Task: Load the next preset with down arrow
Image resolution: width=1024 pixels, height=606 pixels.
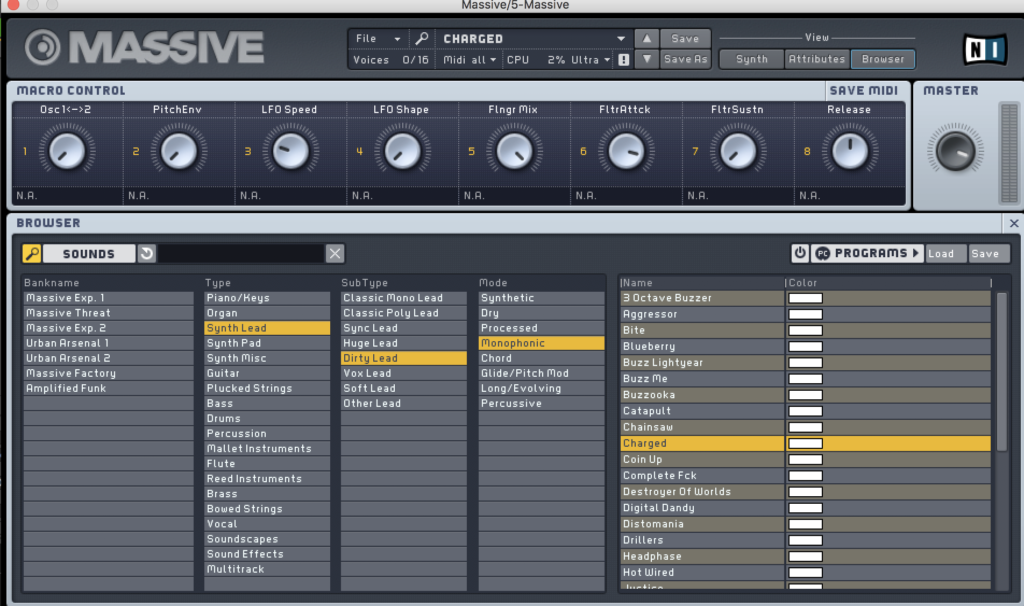Action: tap(647, 60)
